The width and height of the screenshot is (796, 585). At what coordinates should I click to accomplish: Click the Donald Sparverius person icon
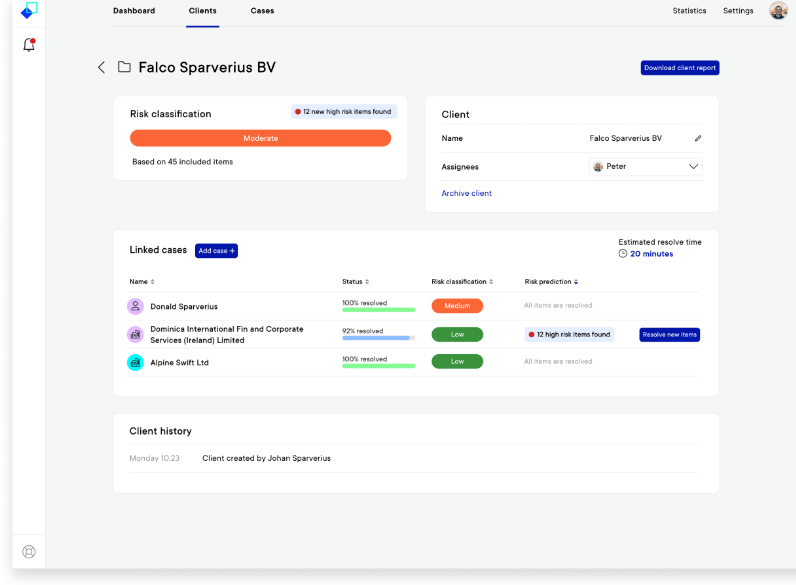click(x=135, y=306)
